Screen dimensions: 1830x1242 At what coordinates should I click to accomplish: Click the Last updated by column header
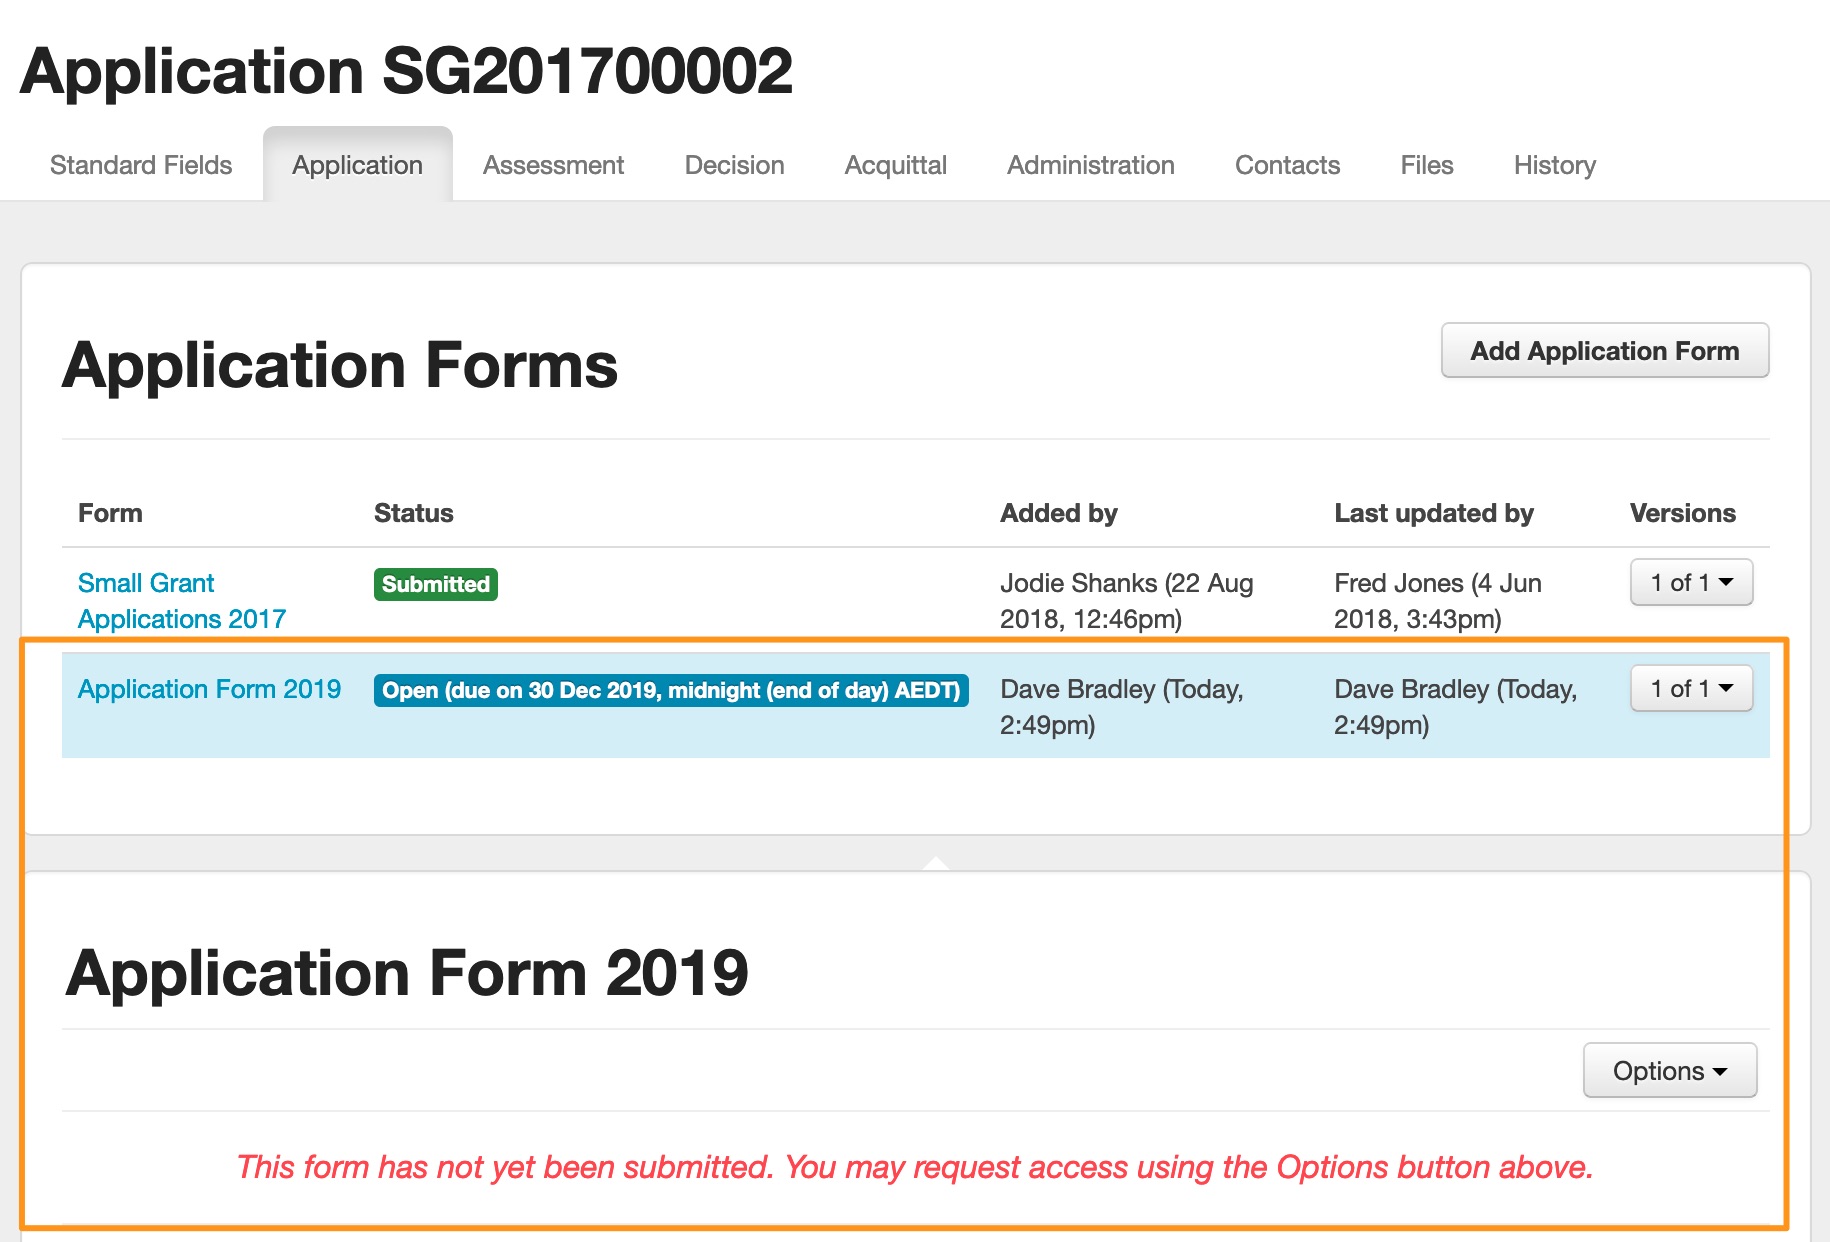[1433, 513]
